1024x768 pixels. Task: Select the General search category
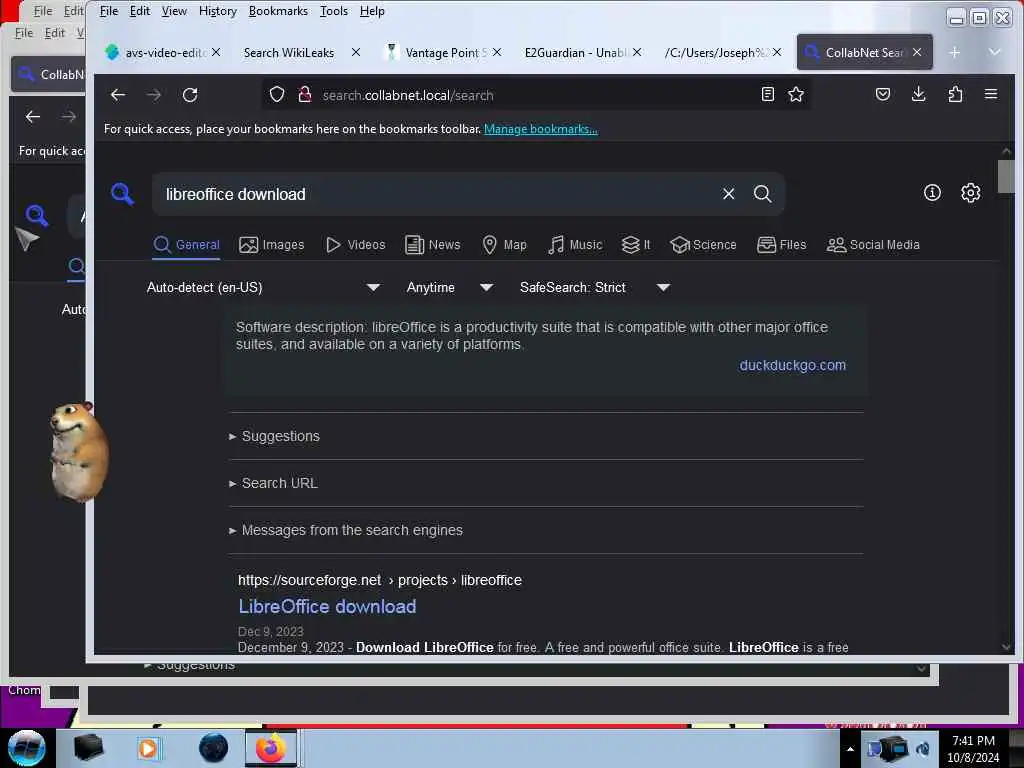point(186,245)
